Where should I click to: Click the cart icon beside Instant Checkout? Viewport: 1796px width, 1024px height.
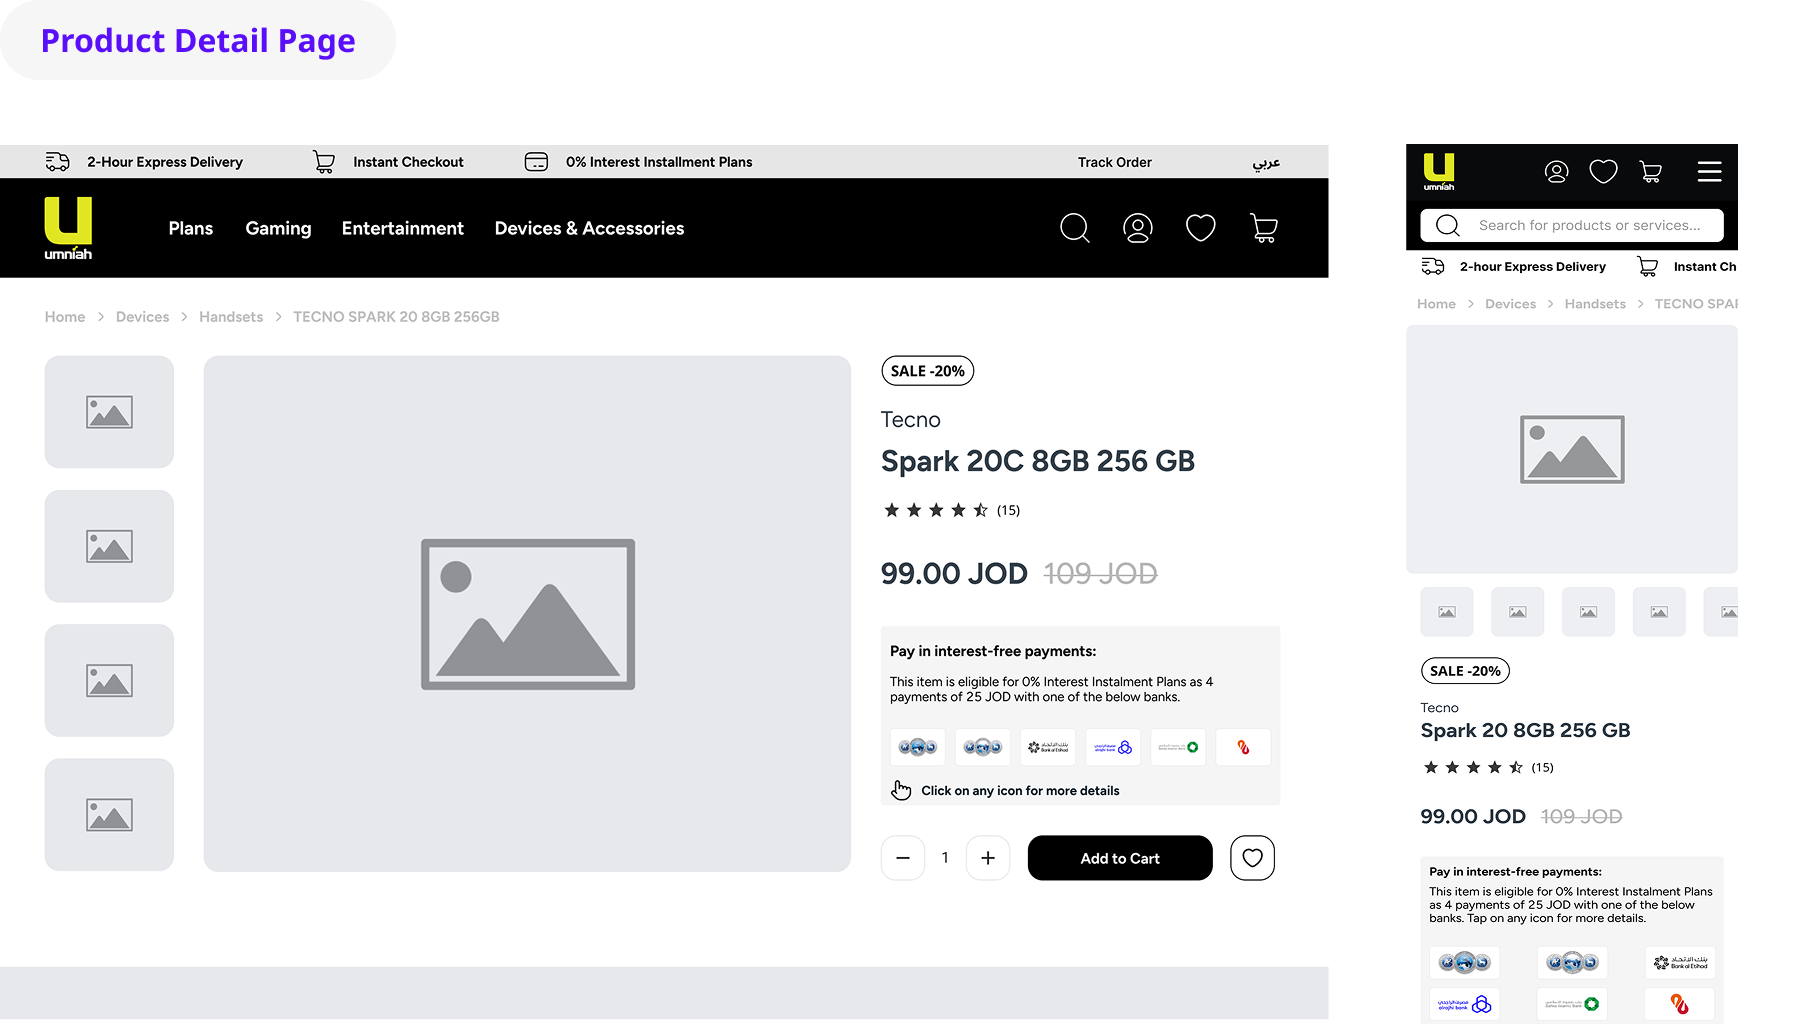[x=324, y=162]
